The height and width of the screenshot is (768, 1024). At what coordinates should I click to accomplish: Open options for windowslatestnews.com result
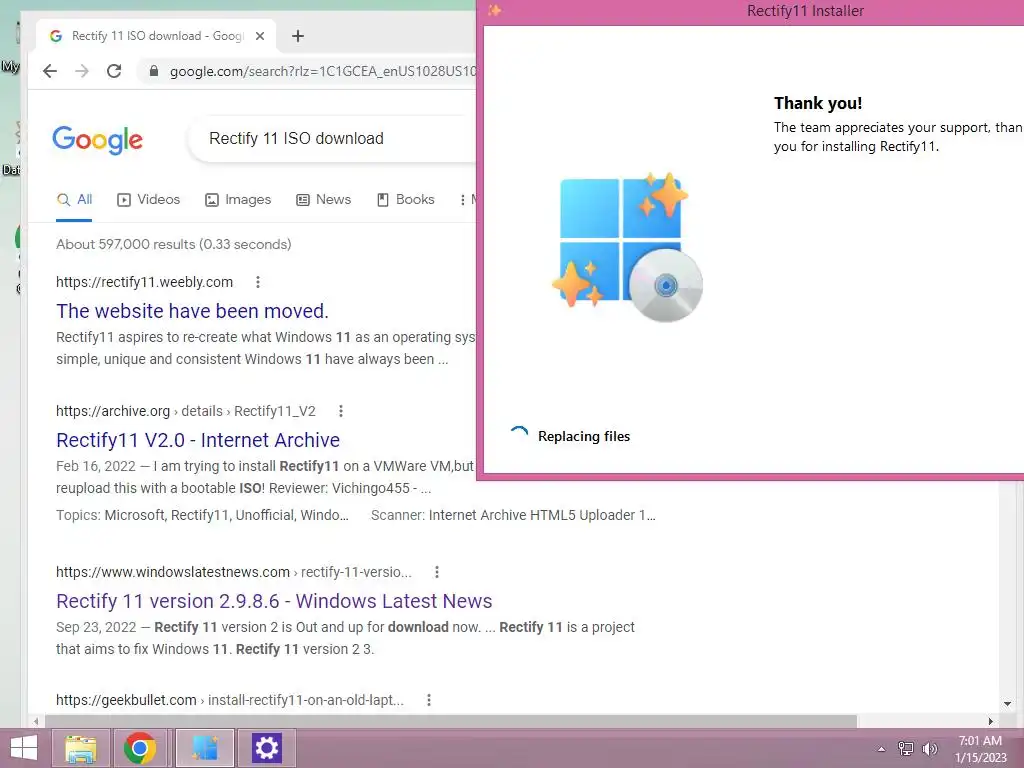437,572
